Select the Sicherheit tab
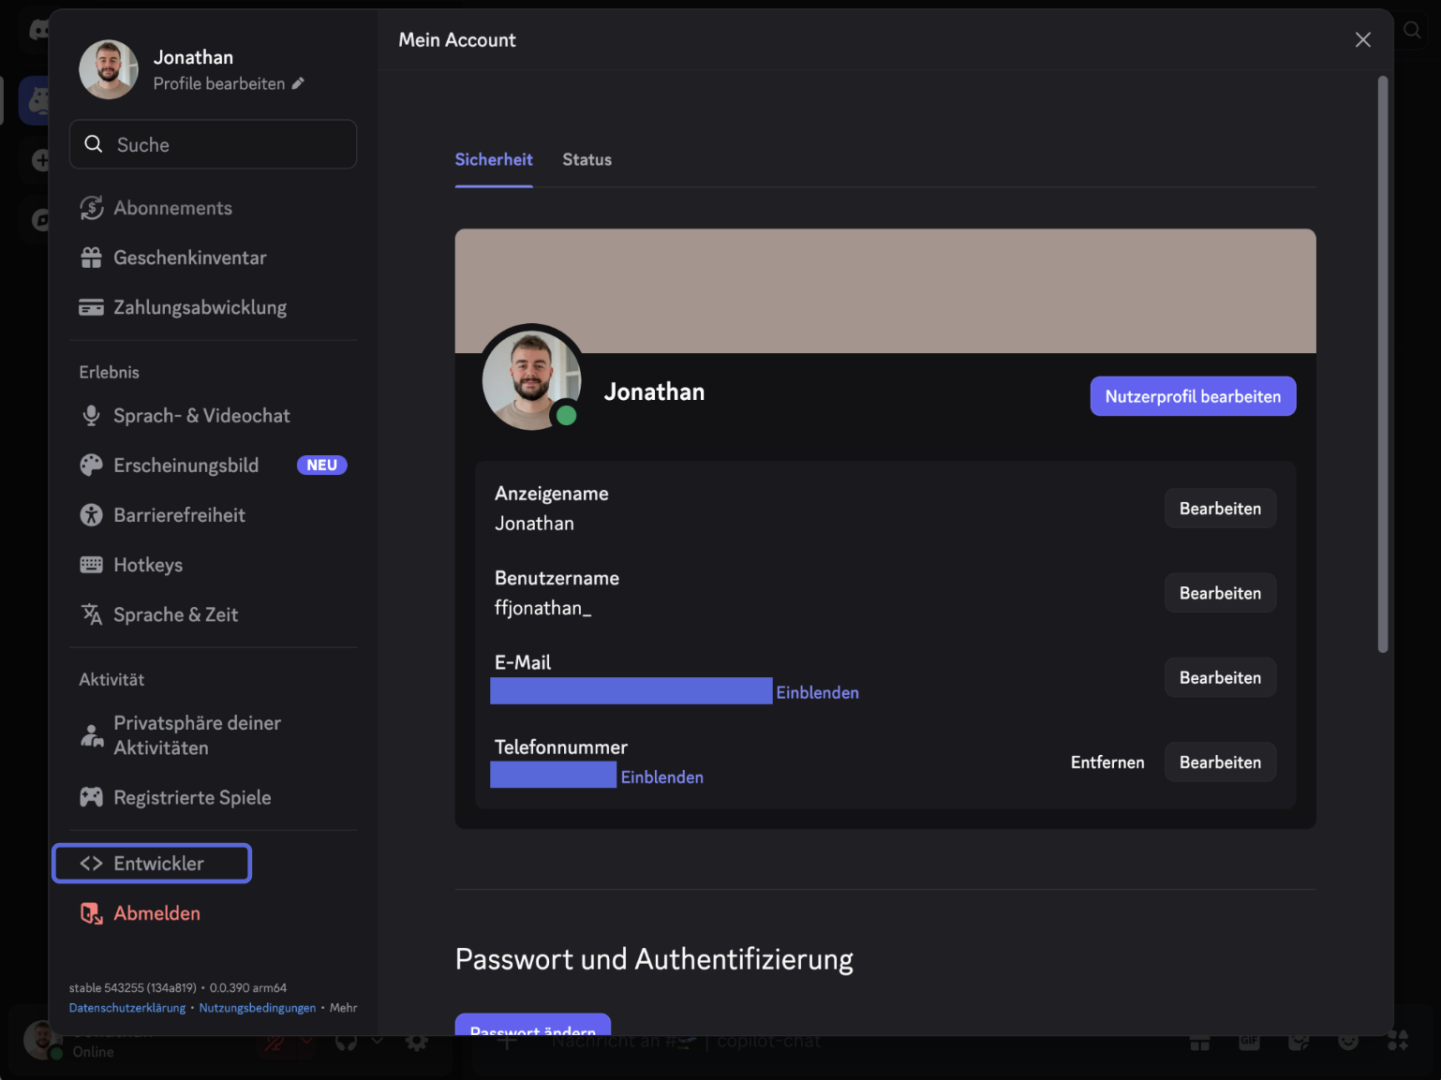Image resolution: width=1441 pixels, height=1080 pixels. [494, 160]
